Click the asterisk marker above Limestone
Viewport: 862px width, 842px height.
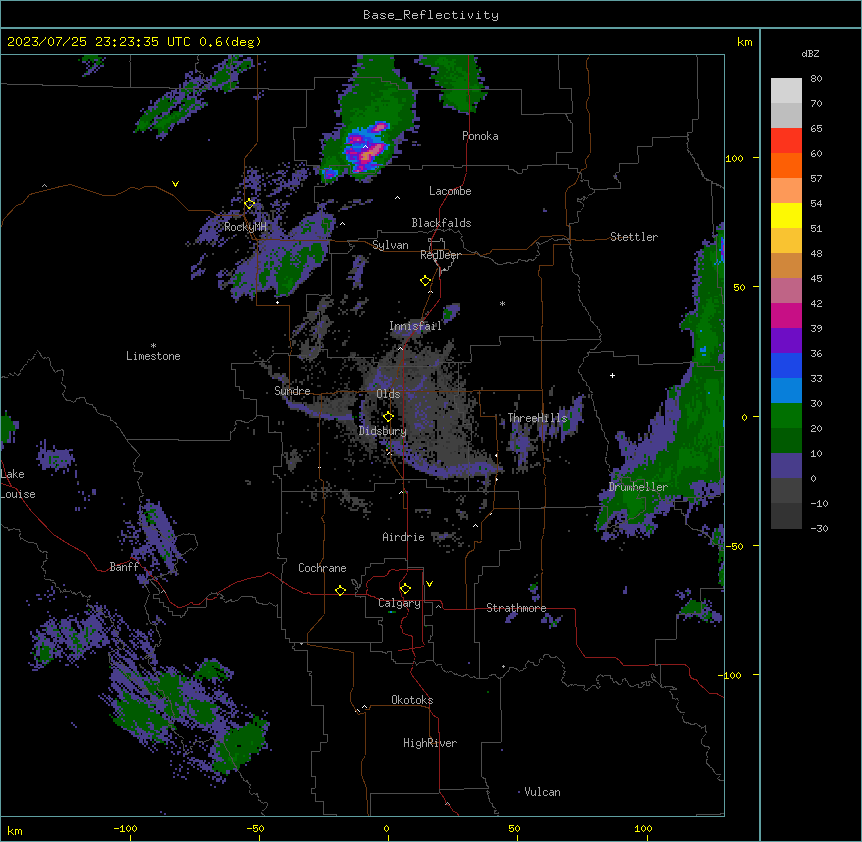pos(153,346)
